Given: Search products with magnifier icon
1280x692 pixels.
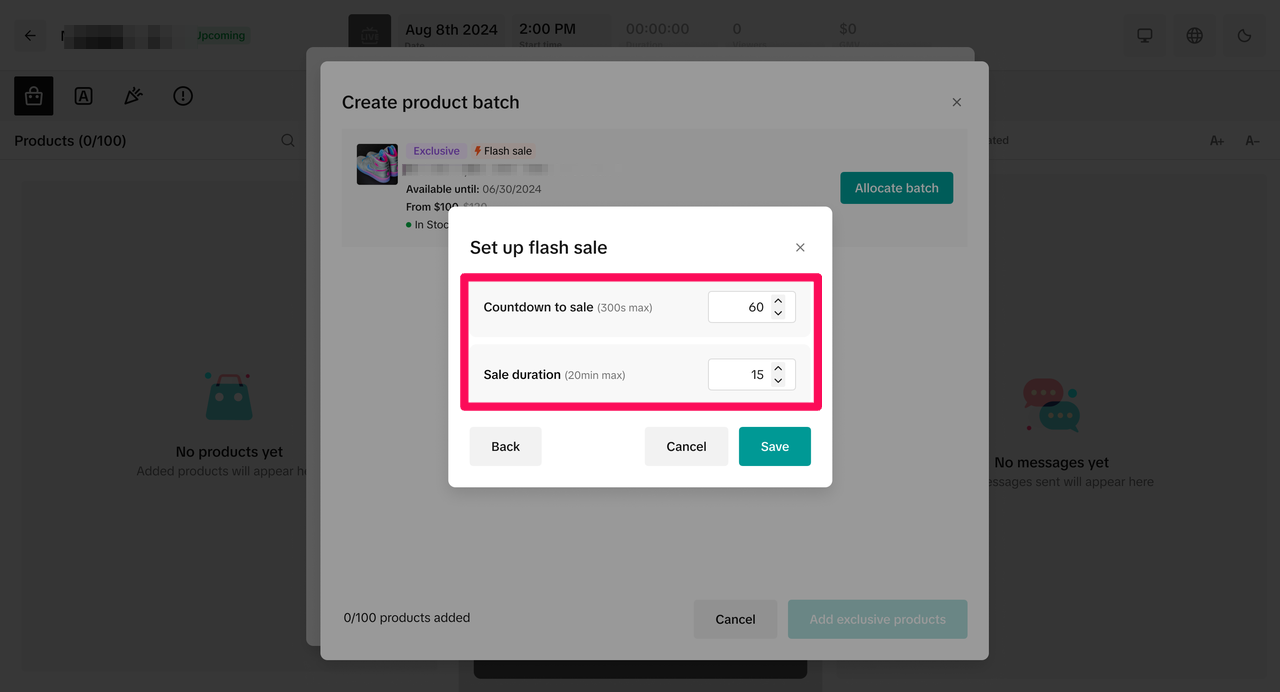Looking at the screenshot, I should [x=288, y=141].
